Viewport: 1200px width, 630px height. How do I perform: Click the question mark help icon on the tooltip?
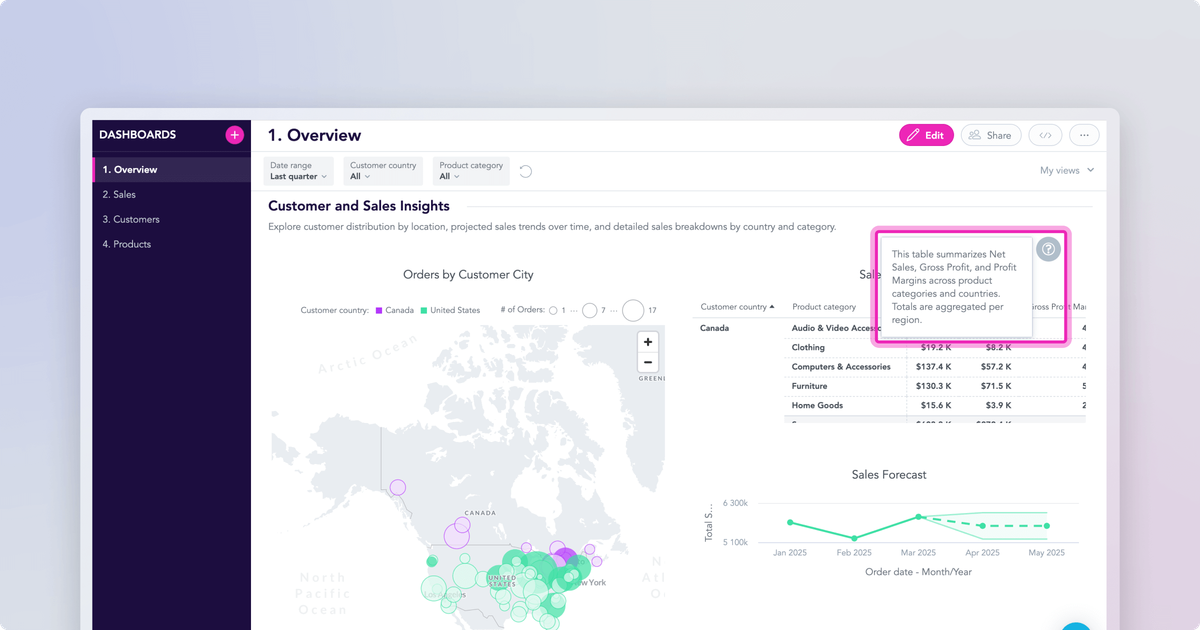coord(1048,248)
